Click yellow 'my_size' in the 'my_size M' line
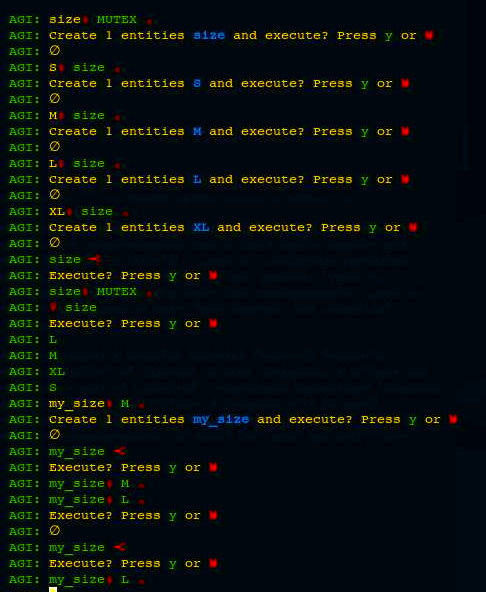This screenshot has height=592, width=486. (77, 404)
